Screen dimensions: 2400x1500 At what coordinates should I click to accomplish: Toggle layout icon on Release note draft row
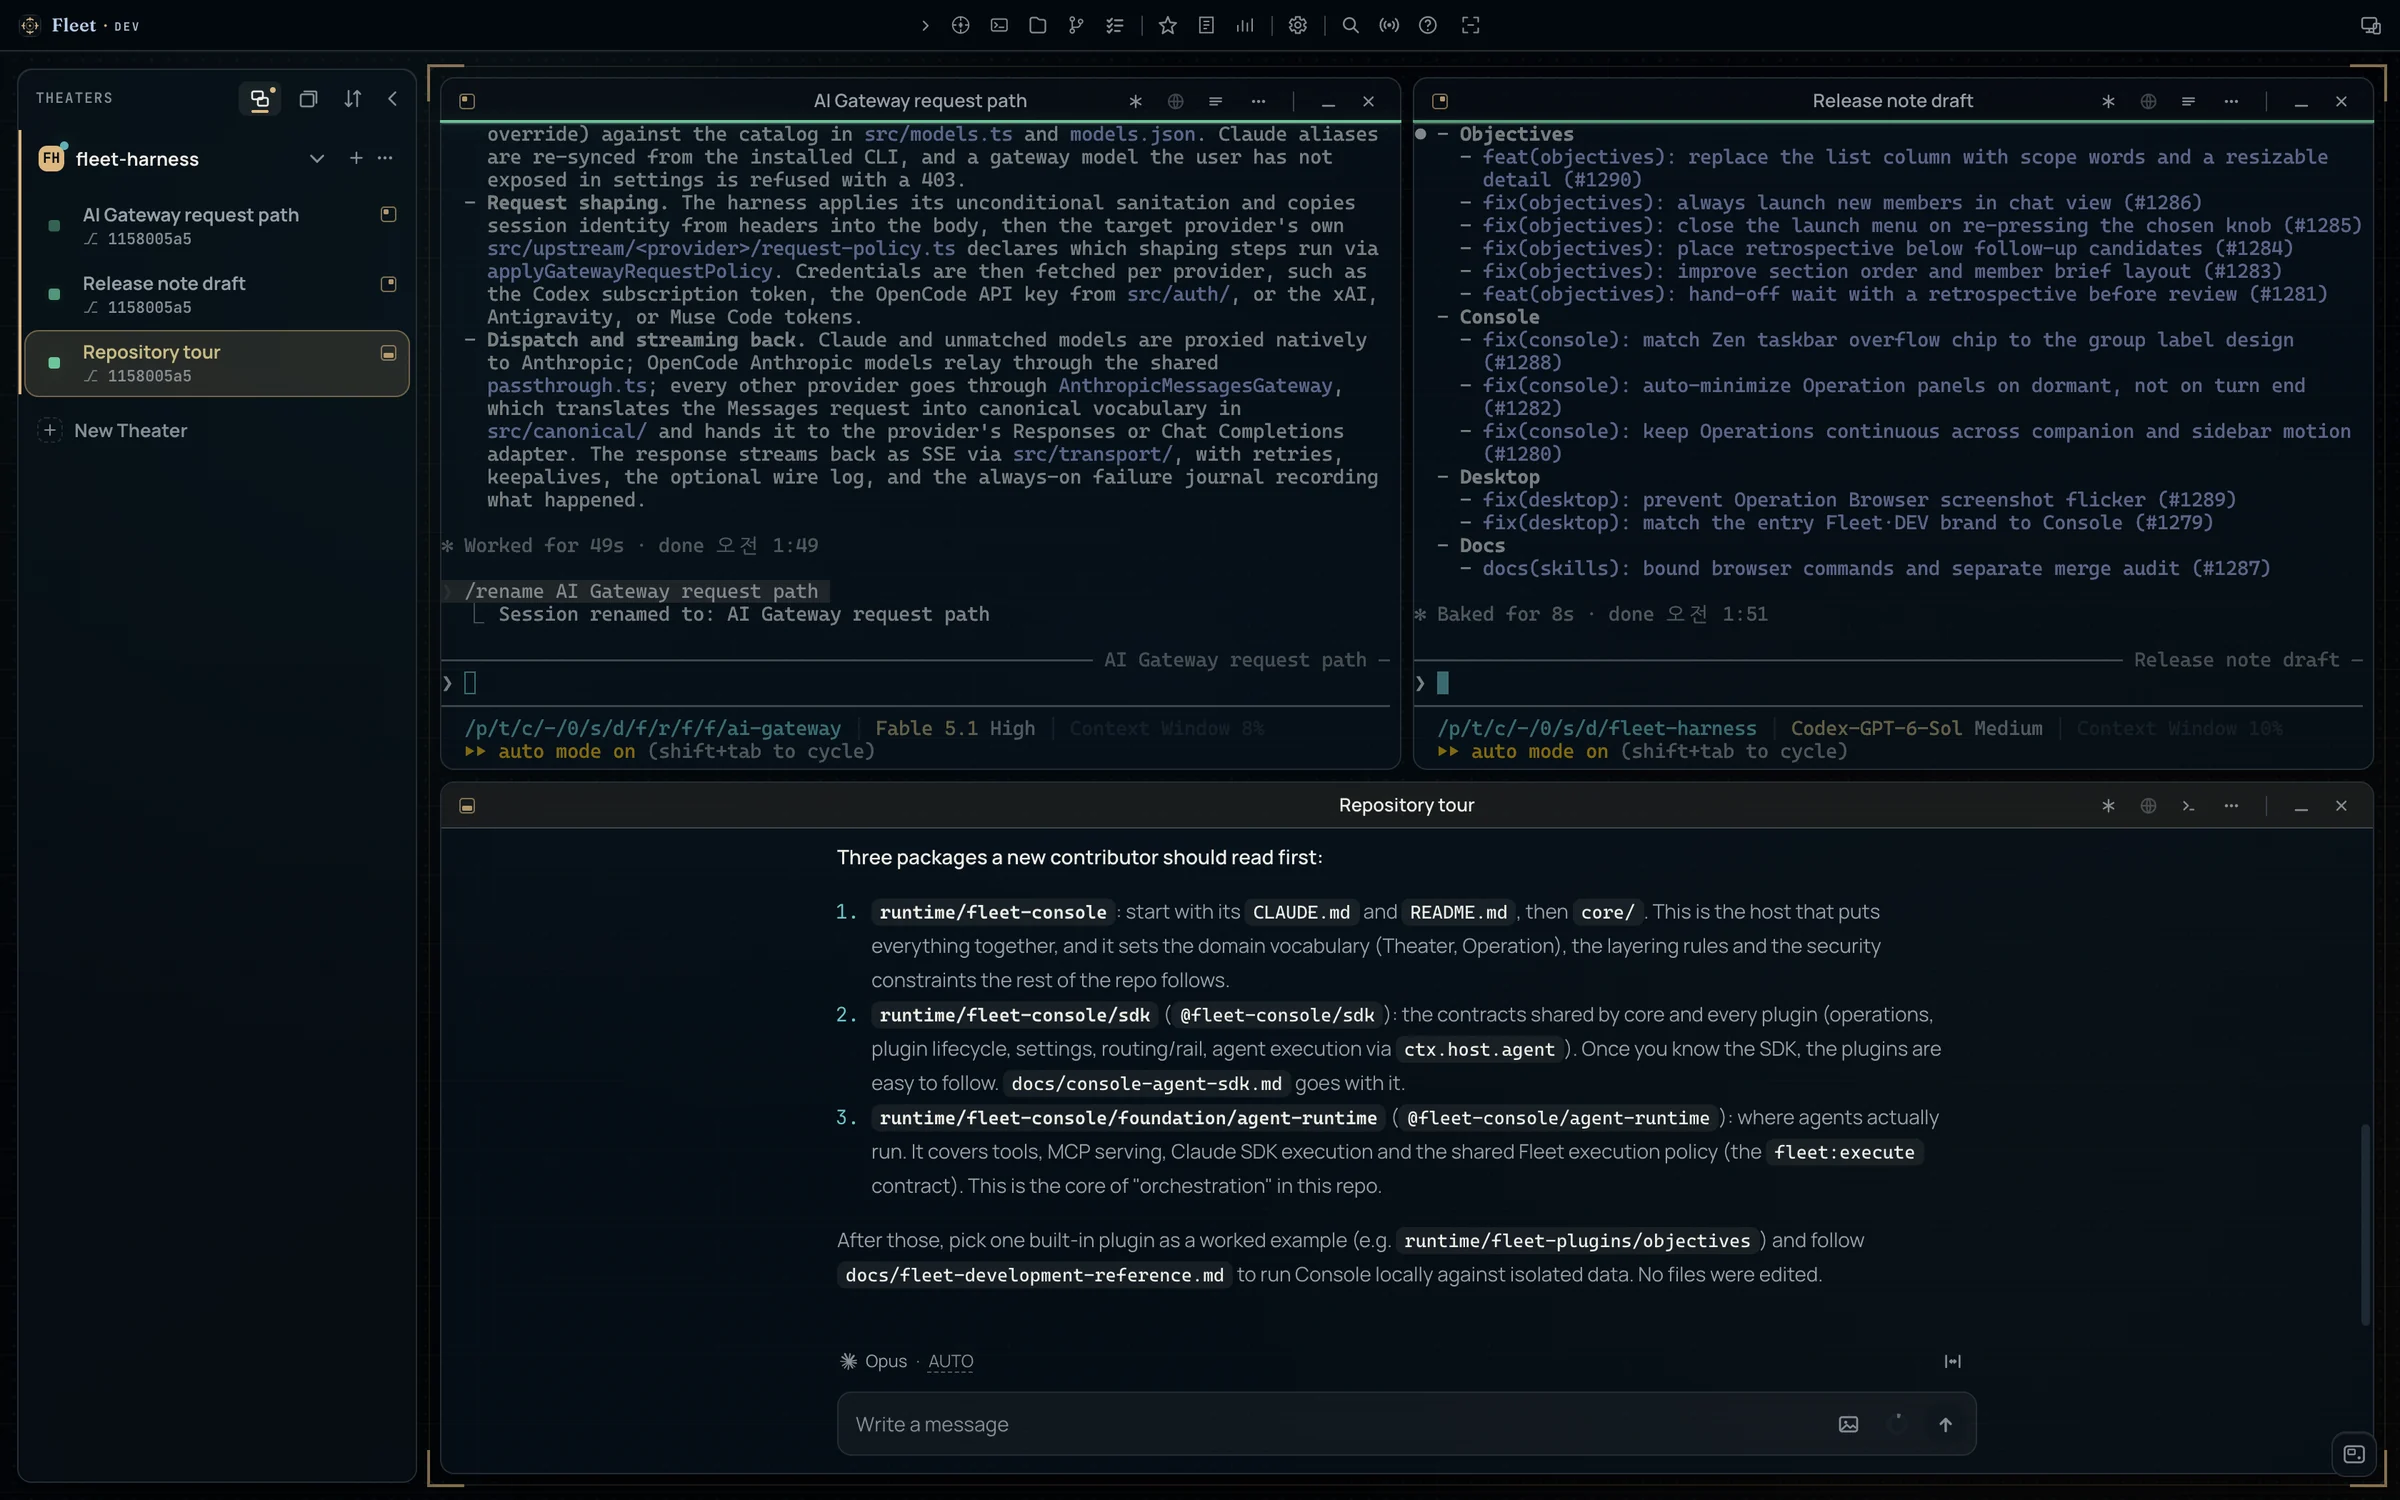388,284
